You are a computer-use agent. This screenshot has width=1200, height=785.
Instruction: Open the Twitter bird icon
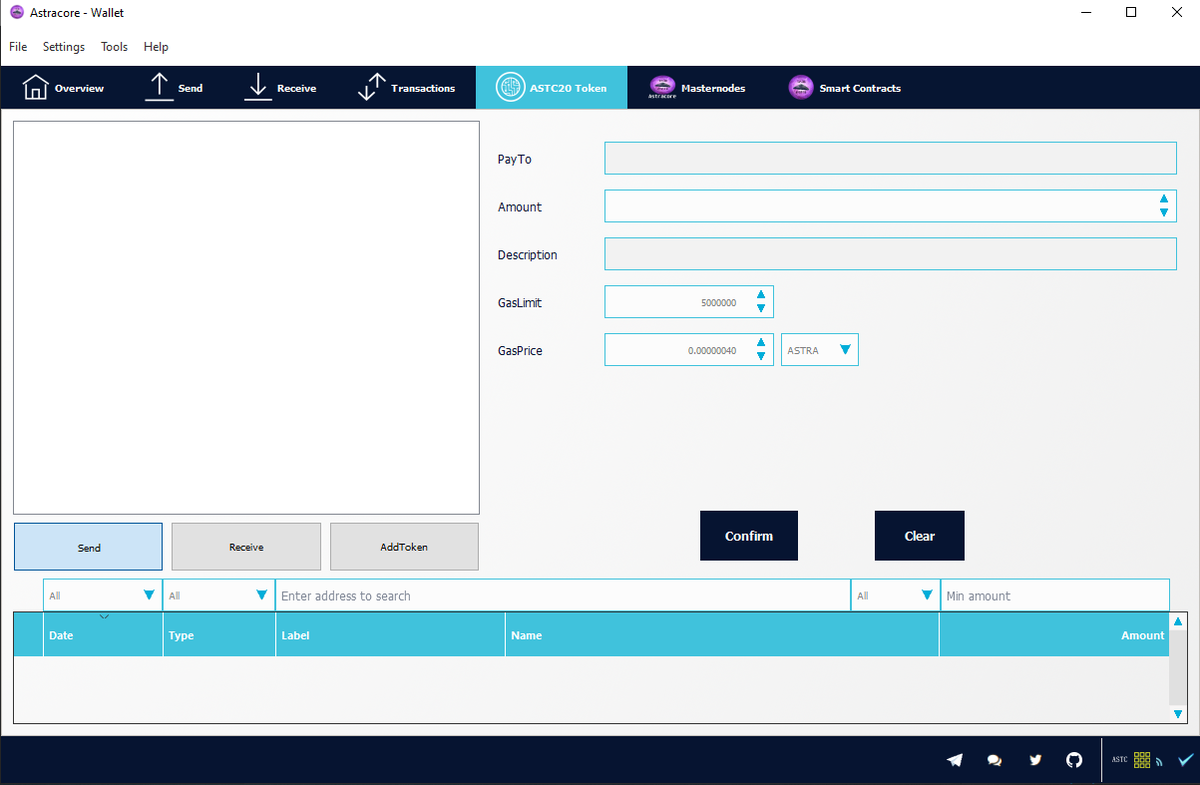(1035, 760)
